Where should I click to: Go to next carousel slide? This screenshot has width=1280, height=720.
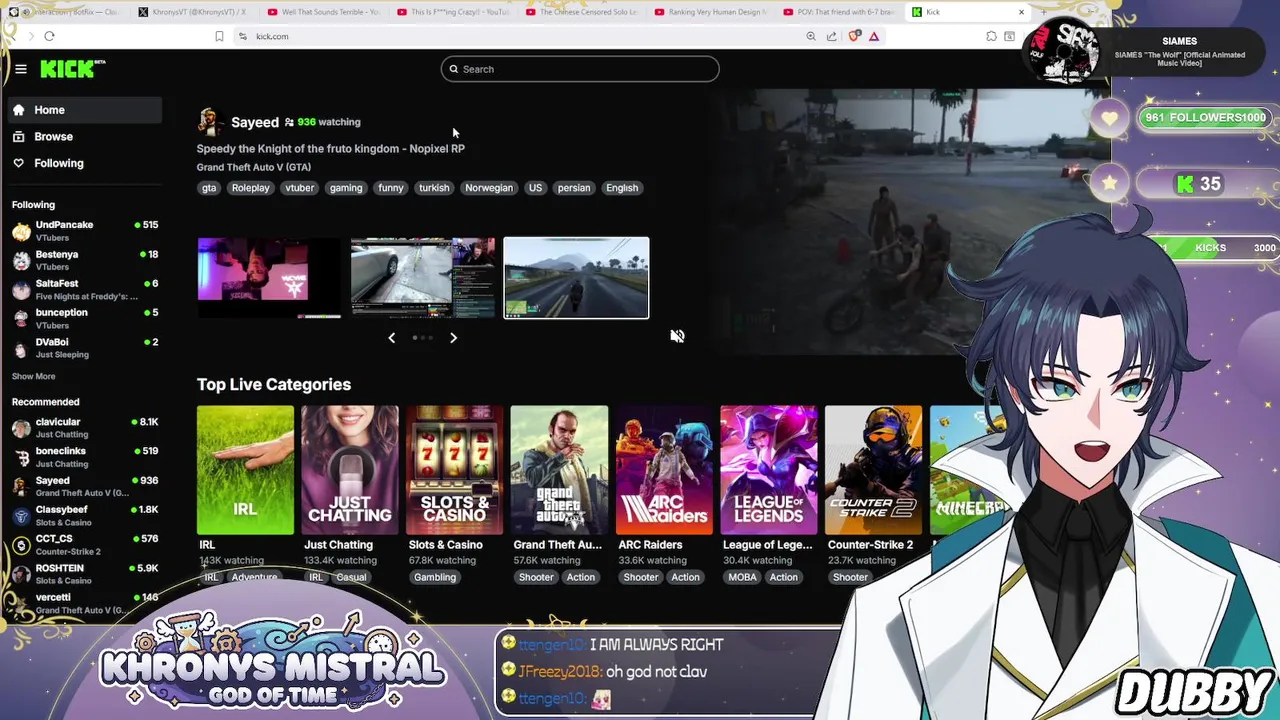tap(453, 338)
